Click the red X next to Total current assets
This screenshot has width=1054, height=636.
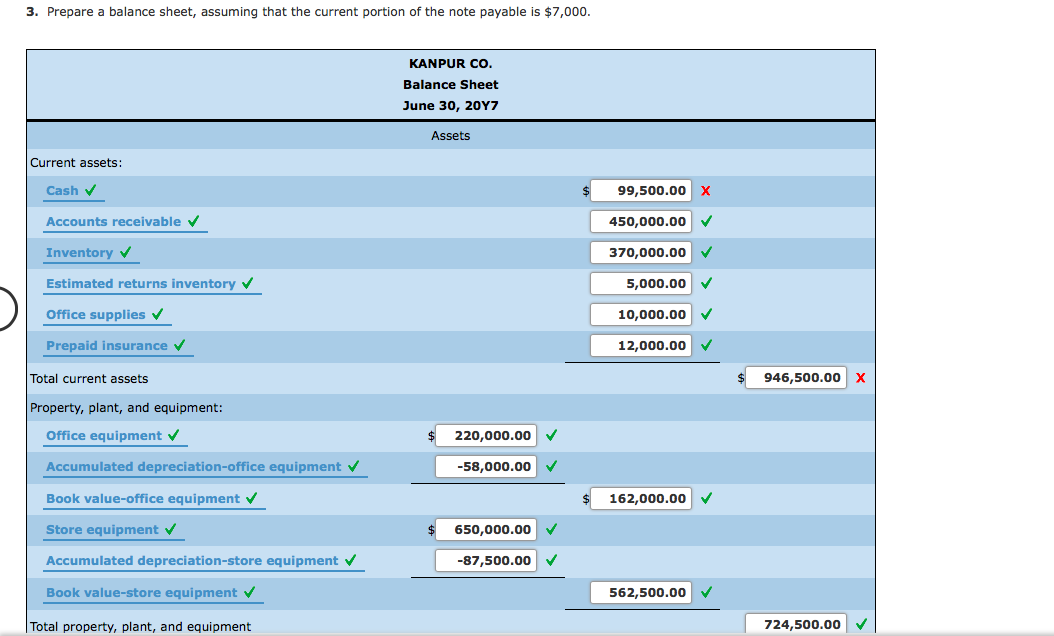(x=859, y=377)
